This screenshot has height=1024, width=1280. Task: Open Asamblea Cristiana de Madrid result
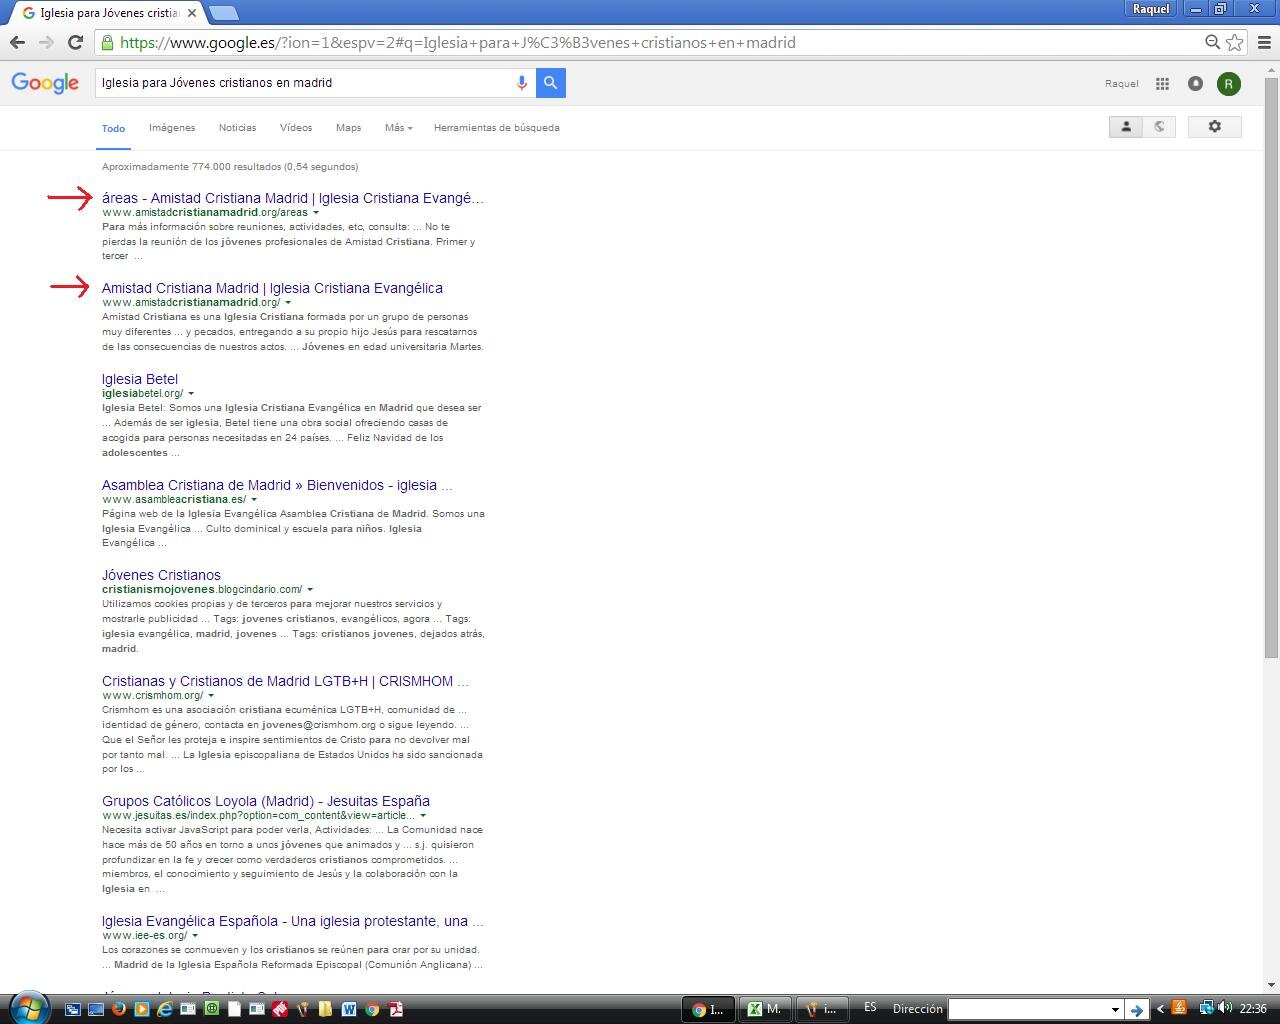pyautogui.click(x=277, y=485)
